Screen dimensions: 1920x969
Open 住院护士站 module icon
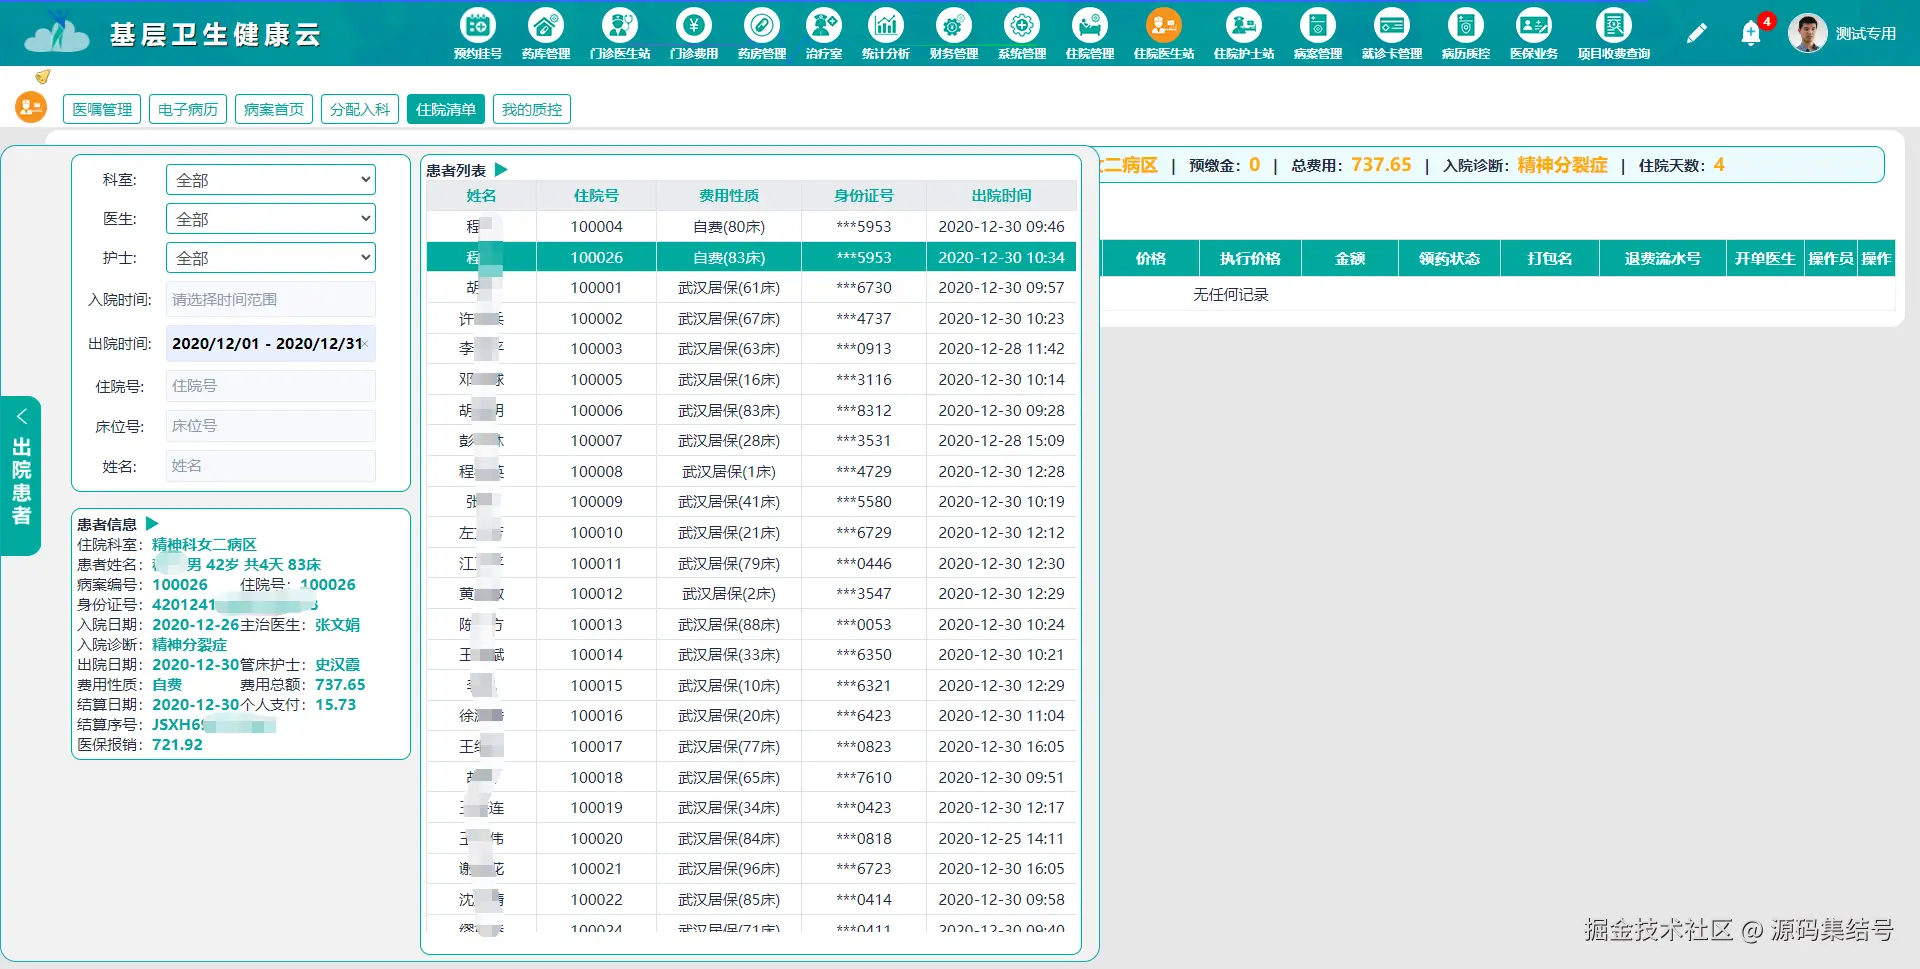coord(1244,25)
